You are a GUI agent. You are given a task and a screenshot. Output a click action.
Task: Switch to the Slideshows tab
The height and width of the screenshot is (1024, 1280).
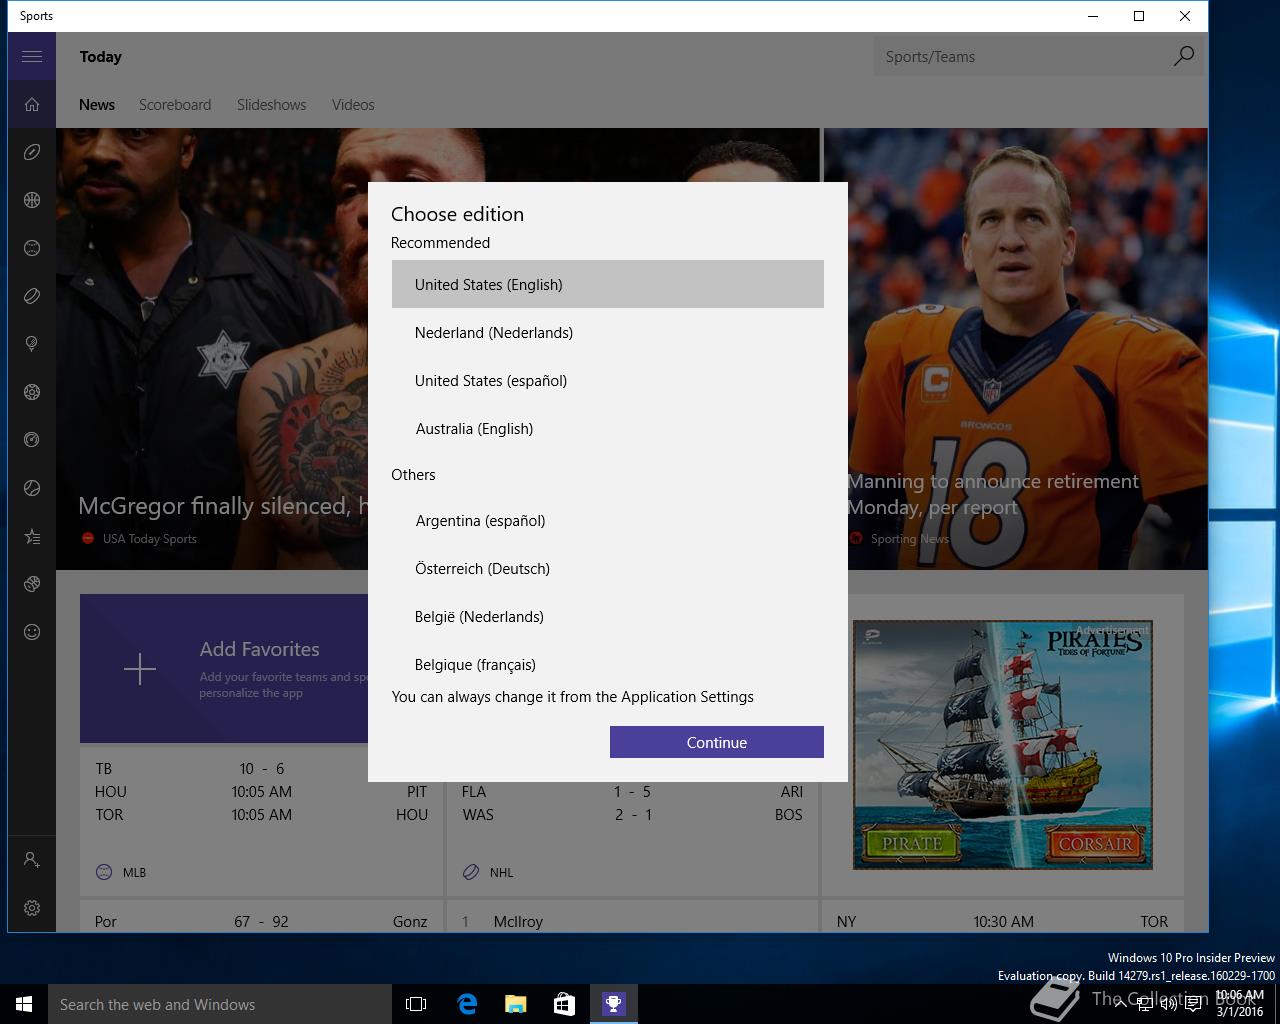point(272,105)
